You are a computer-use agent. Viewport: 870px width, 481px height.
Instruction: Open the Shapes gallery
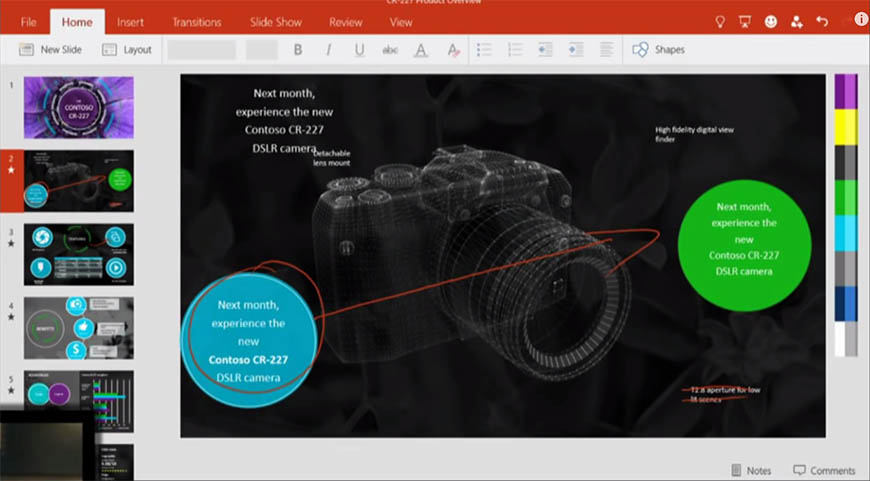(659, 49)
